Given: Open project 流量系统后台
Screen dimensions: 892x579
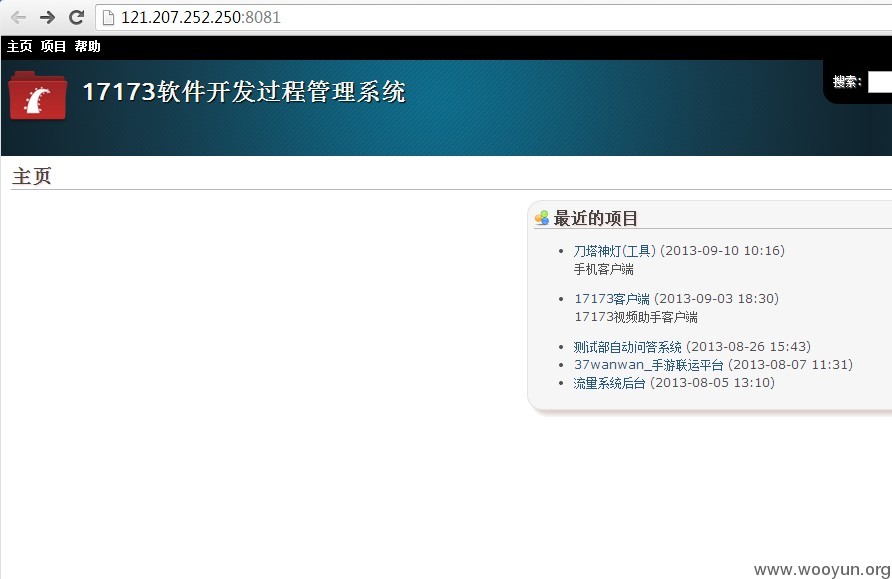Looking at the screenshot, I should click(609, 383).
